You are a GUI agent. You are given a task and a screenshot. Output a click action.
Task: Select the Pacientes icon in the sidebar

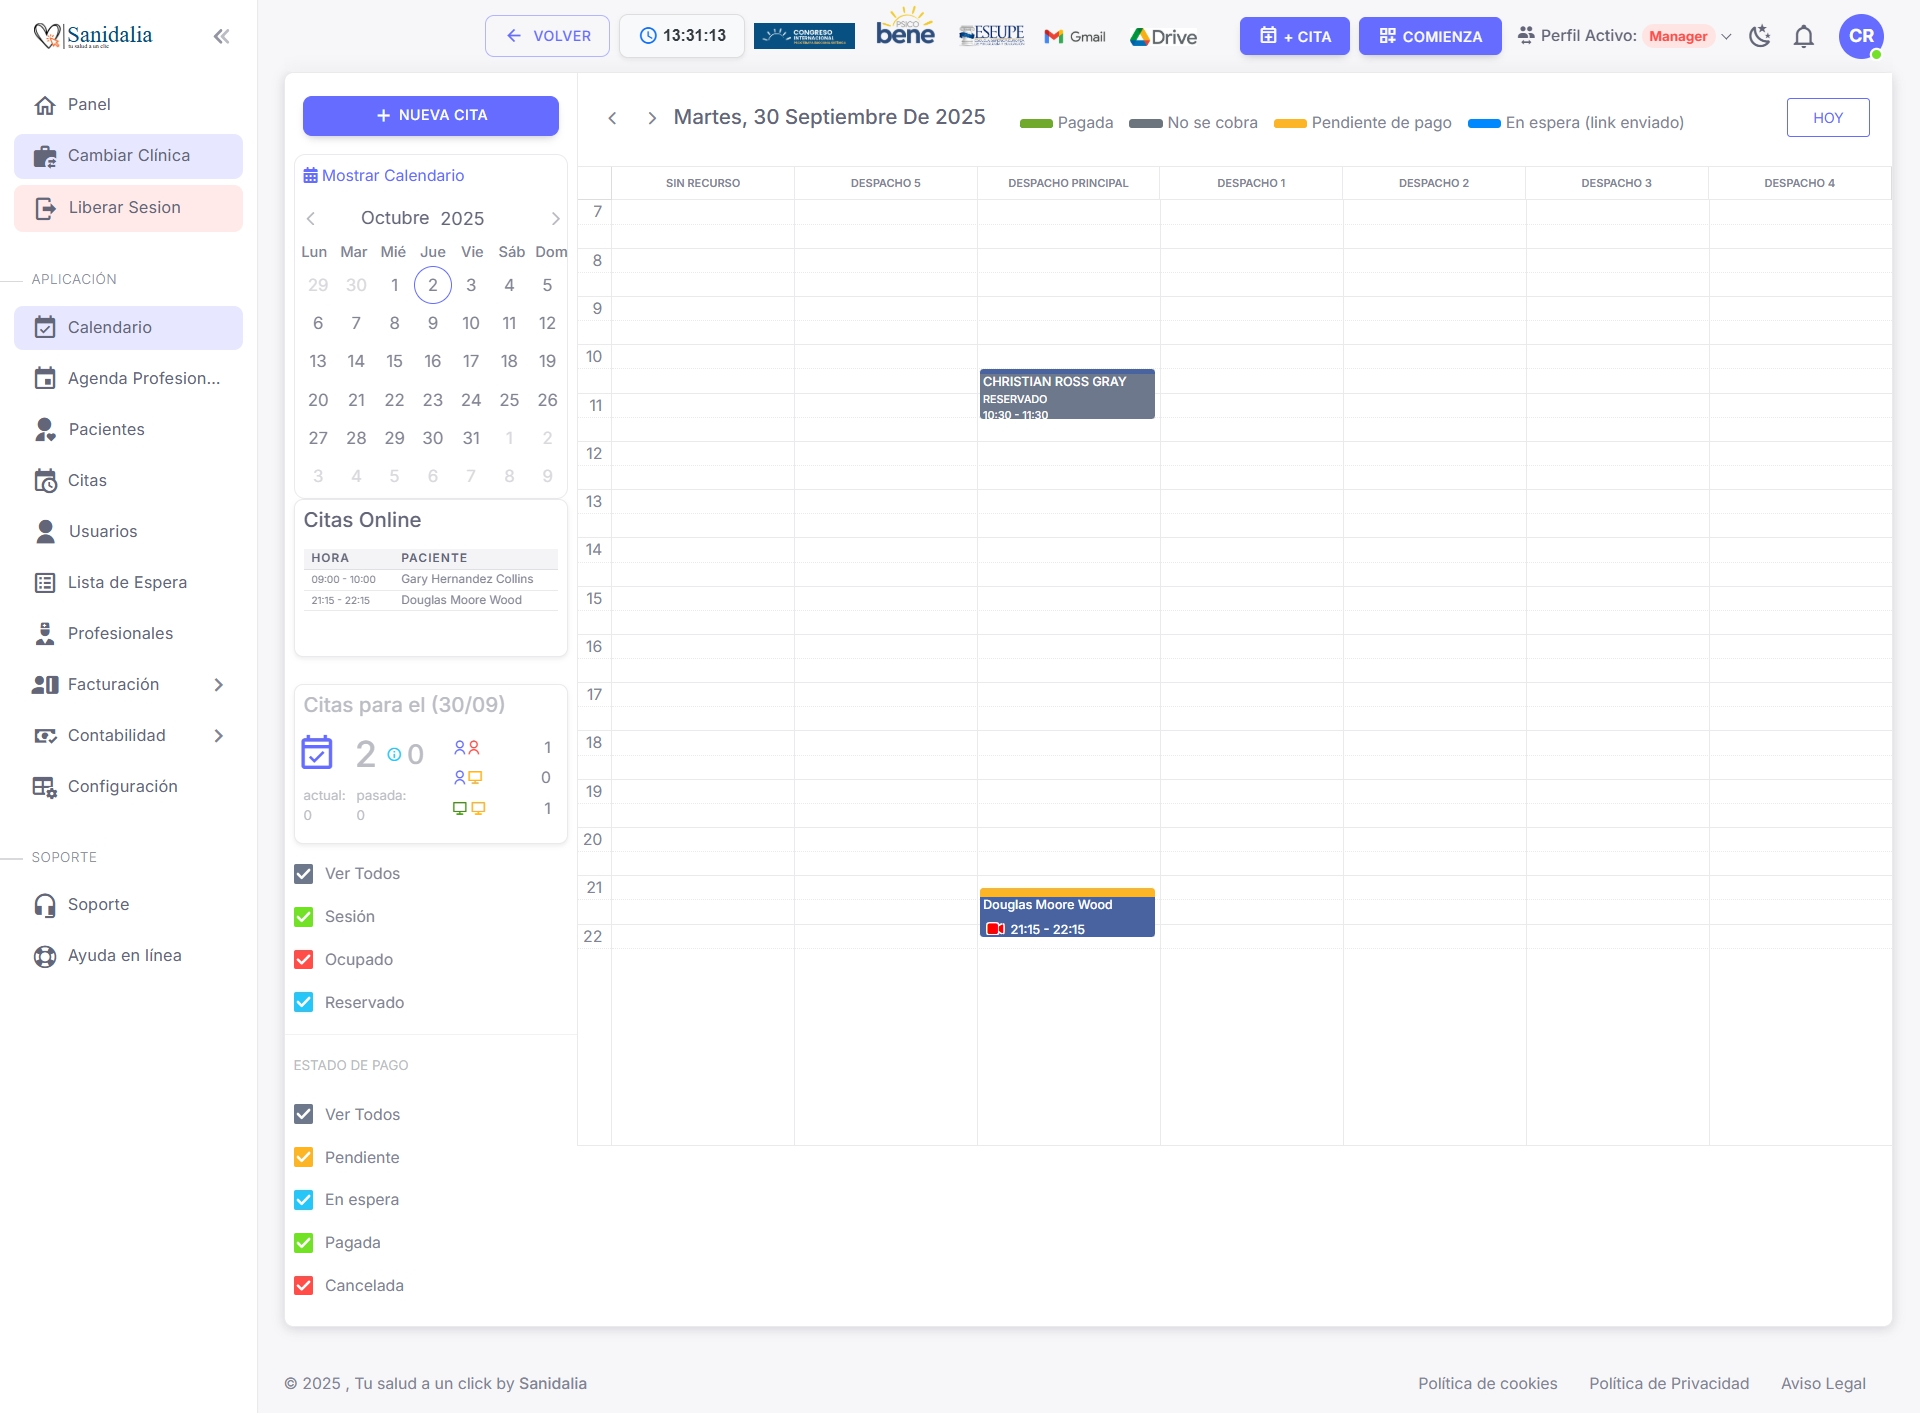tap(46, 429)
